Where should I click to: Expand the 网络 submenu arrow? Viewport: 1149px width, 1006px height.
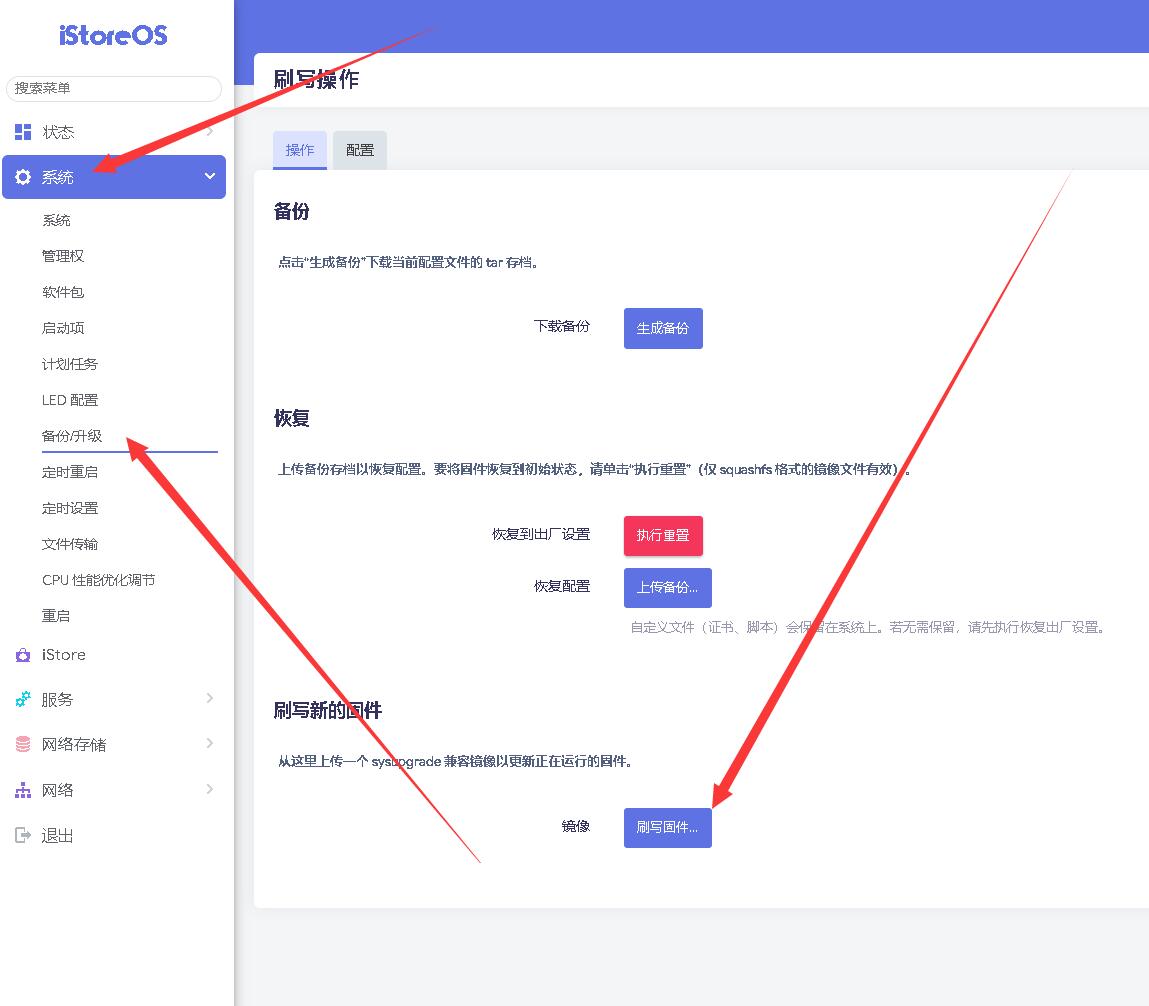210,789
